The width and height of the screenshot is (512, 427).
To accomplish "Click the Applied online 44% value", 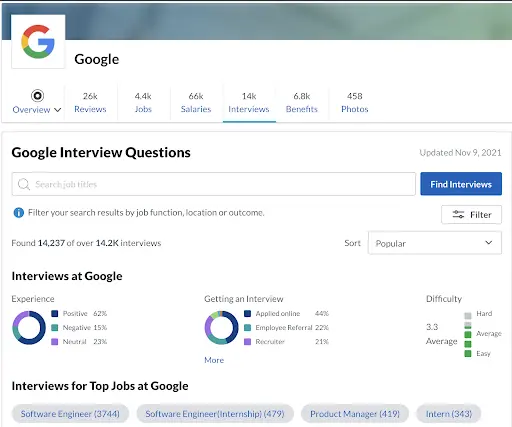I will coord(322,314).
